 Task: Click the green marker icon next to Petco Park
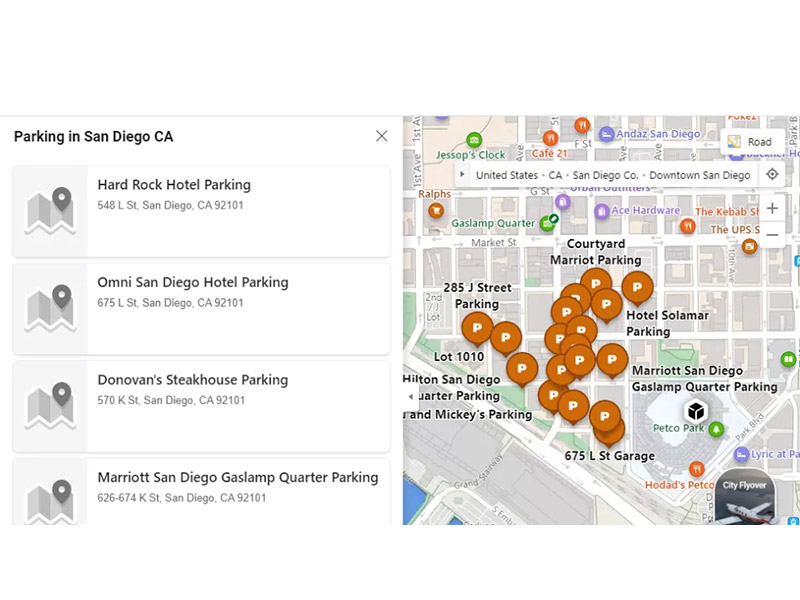(x=716, y=429)
